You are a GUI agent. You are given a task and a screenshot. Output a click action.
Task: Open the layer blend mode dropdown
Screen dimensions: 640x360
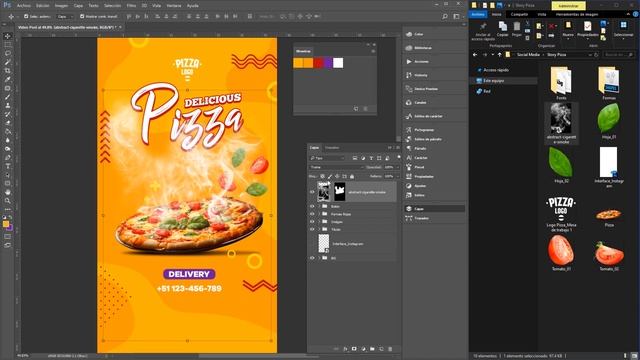click(x=336, y=167)
